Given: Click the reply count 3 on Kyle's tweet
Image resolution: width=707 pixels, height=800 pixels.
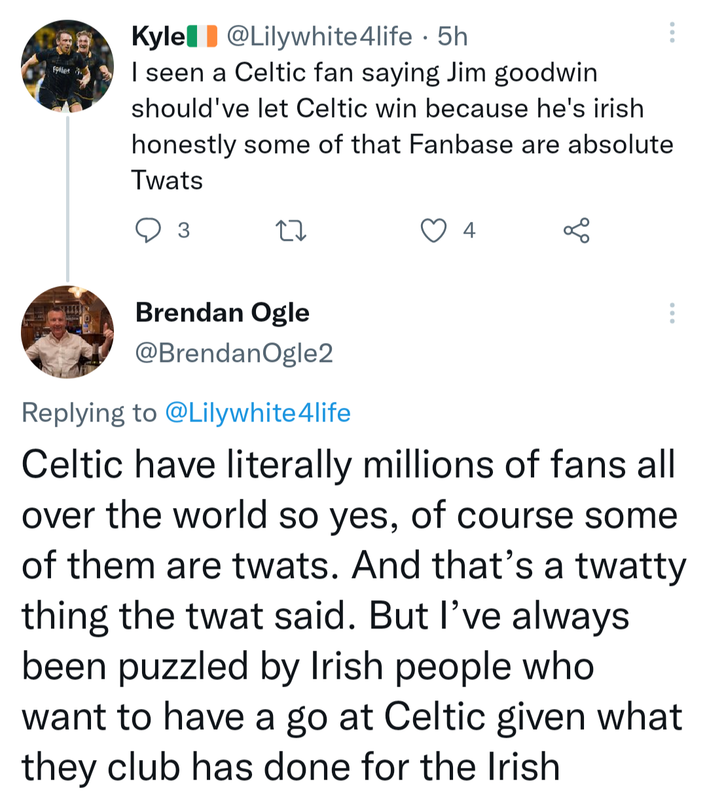Looking at the screenshot, I should (182, 231).
